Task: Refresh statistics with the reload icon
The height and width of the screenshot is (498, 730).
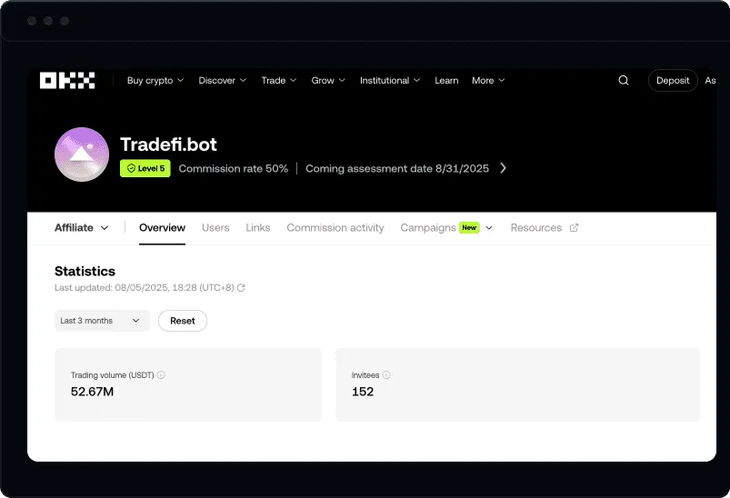Action: click(x=241, y=288)
